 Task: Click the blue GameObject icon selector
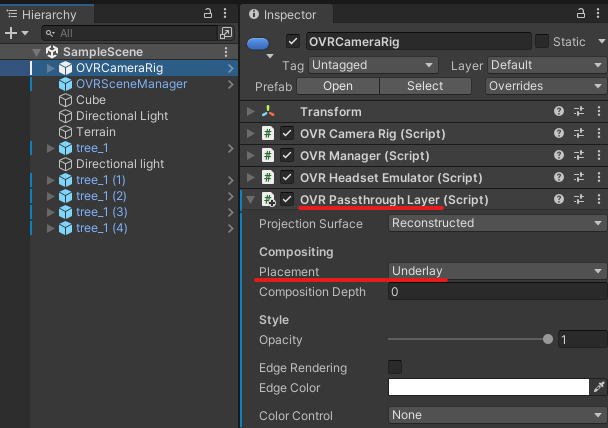(259, 44)
